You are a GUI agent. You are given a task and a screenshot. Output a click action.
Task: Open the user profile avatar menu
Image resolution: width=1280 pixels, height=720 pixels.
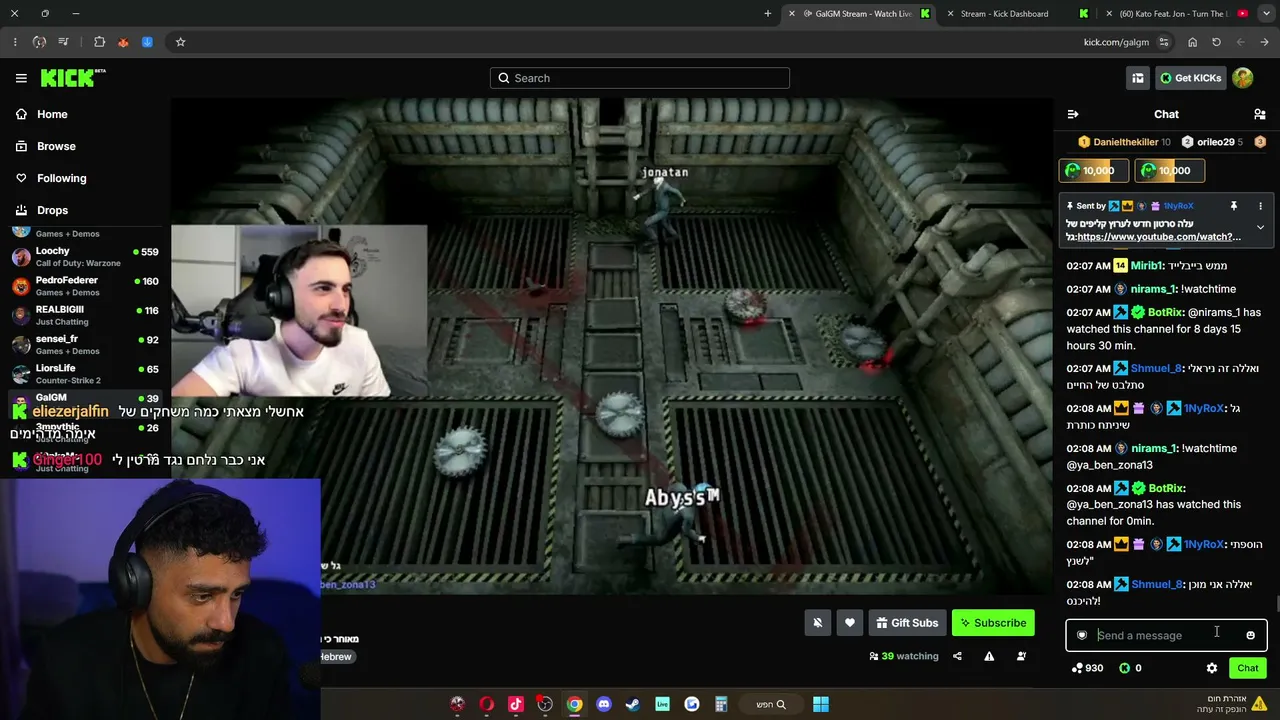[x=1243, y=78]
